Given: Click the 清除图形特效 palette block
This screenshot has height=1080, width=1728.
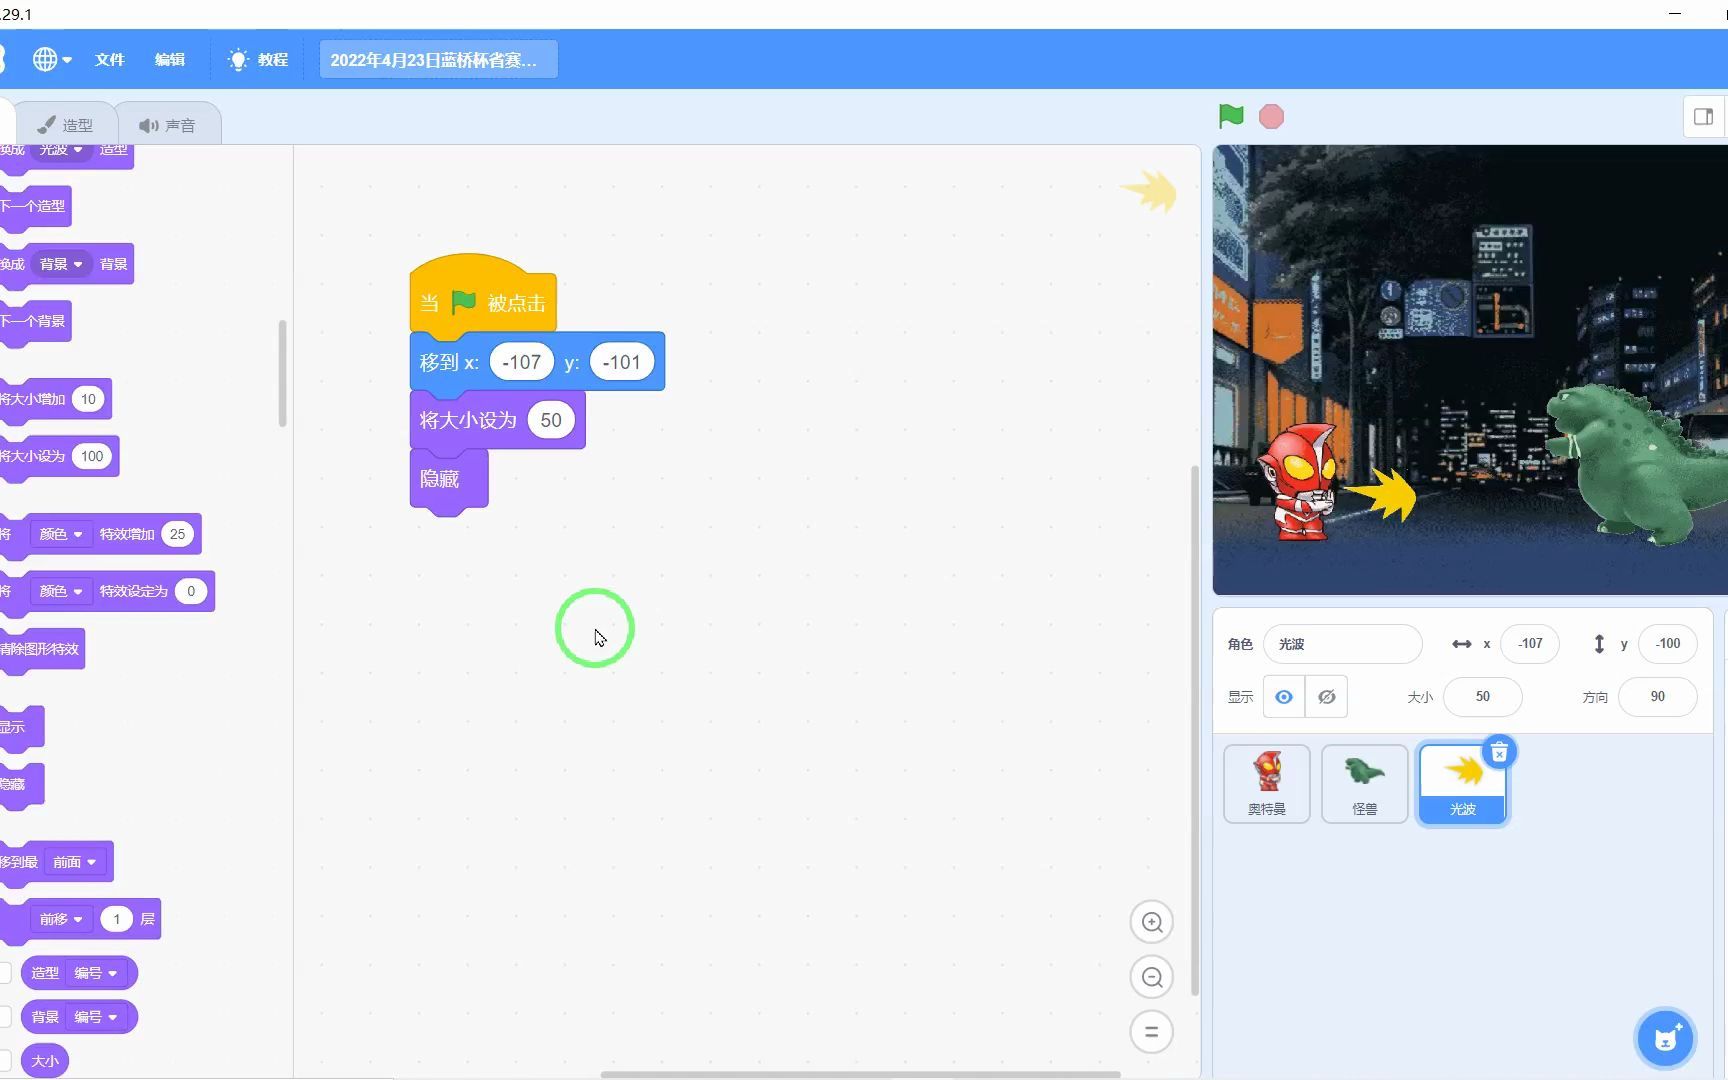Looking at the screenshot, I should pos(40,649).
